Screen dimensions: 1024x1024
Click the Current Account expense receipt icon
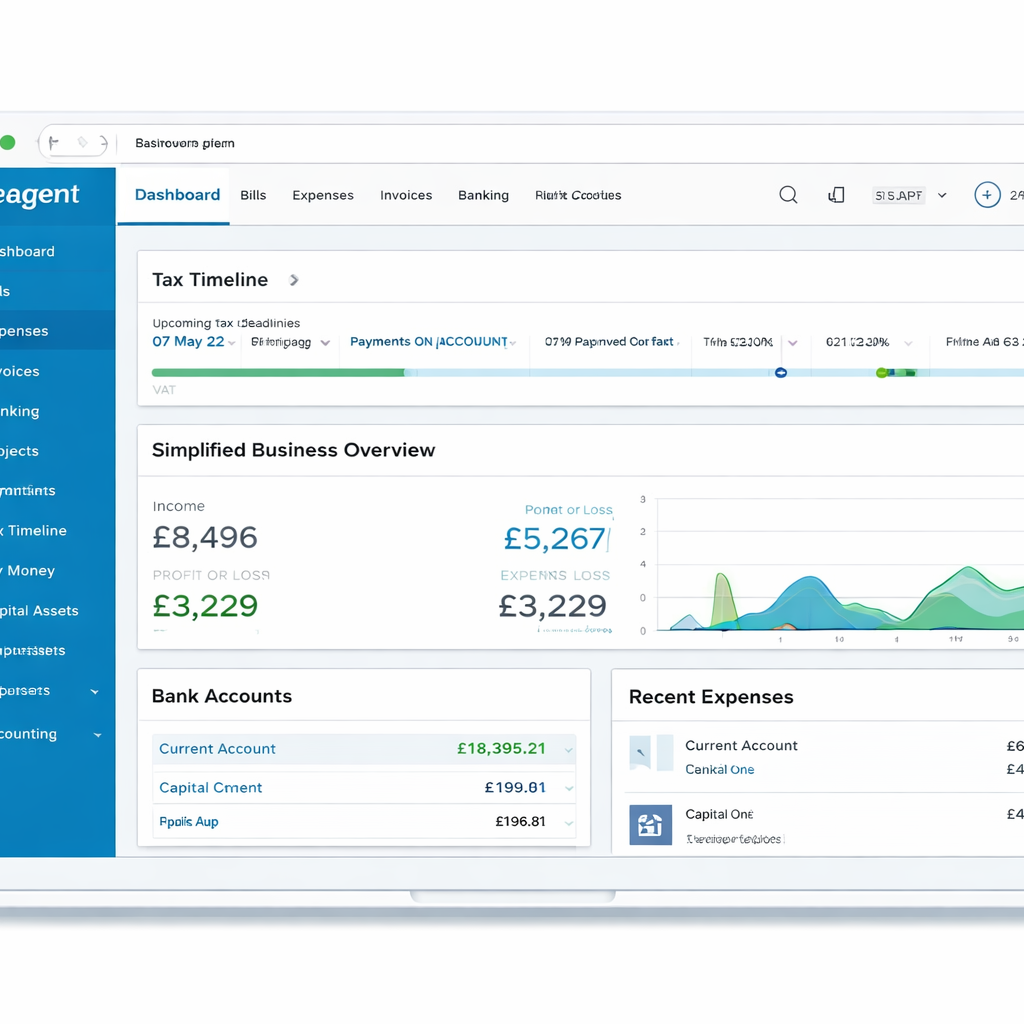pos(650,753)
